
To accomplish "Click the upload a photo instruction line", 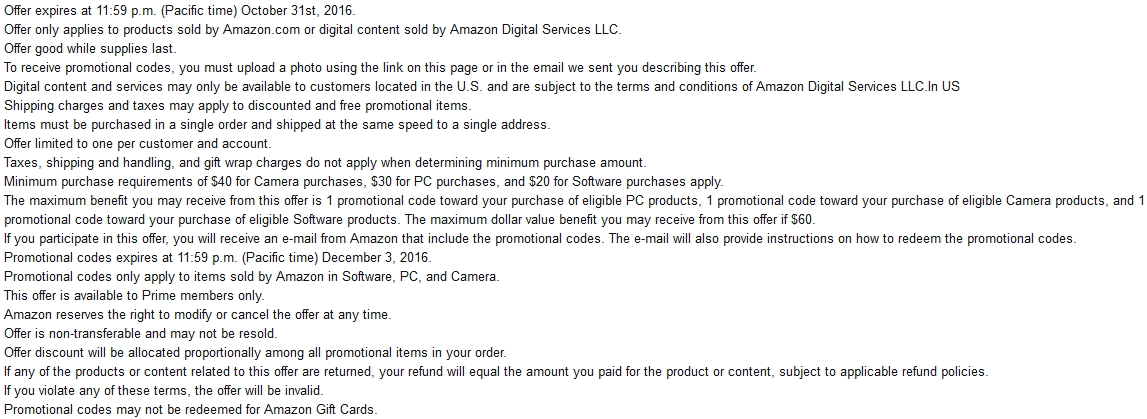I will [x=380, y=68].
